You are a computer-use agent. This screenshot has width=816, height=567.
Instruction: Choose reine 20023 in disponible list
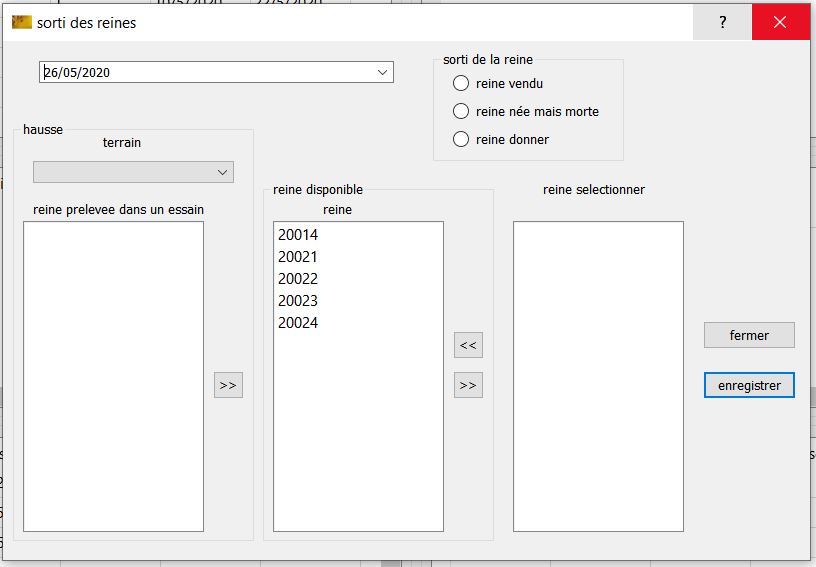298,301
